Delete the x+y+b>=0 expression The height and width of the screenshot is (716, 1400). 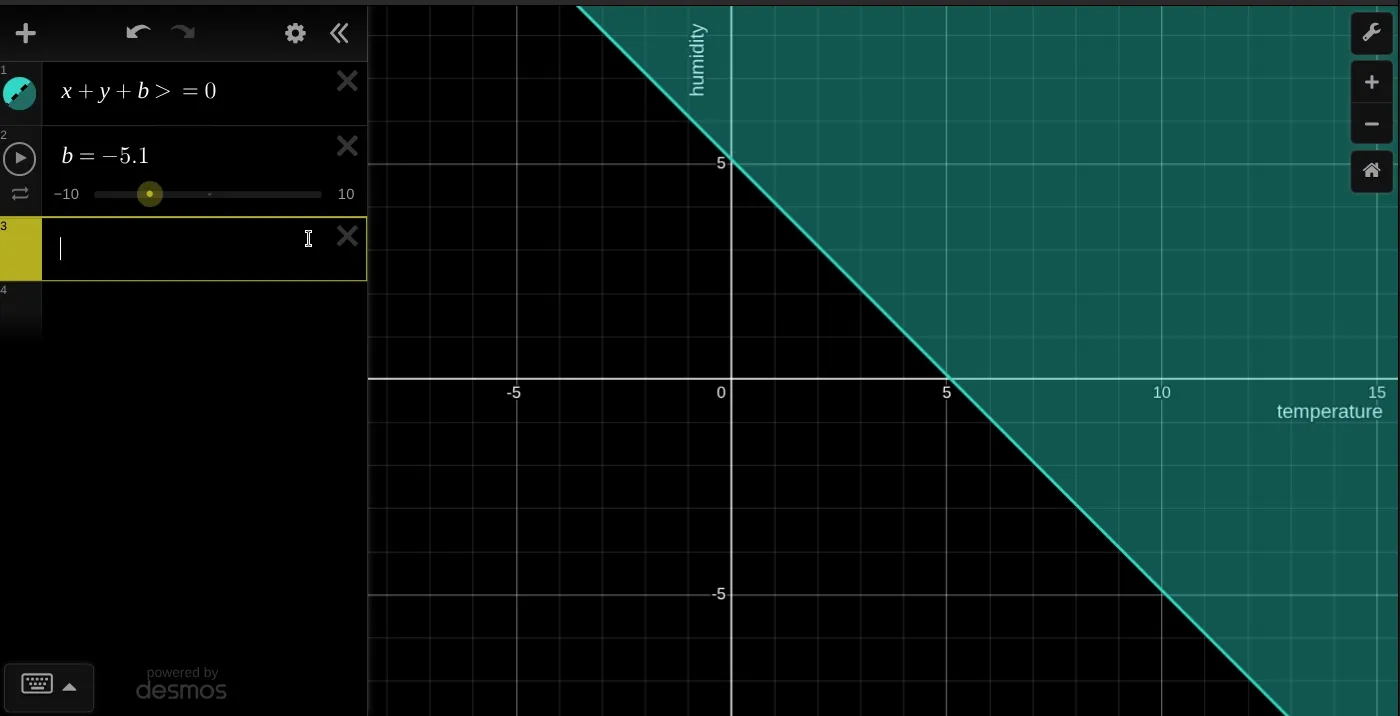pyautogui.click(x=347, y=82)
